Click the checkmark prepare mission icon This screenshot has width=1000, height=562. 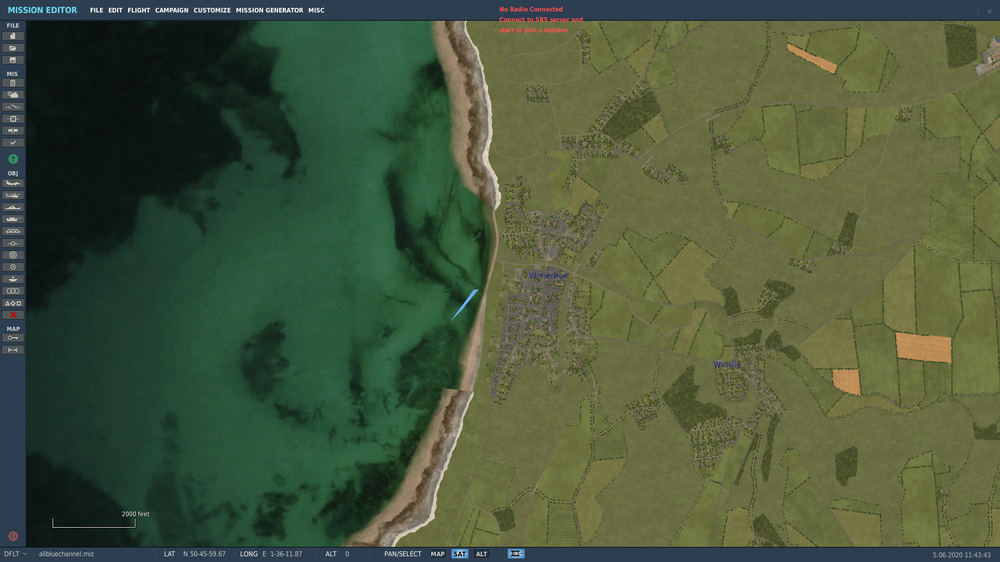[13, 143]
